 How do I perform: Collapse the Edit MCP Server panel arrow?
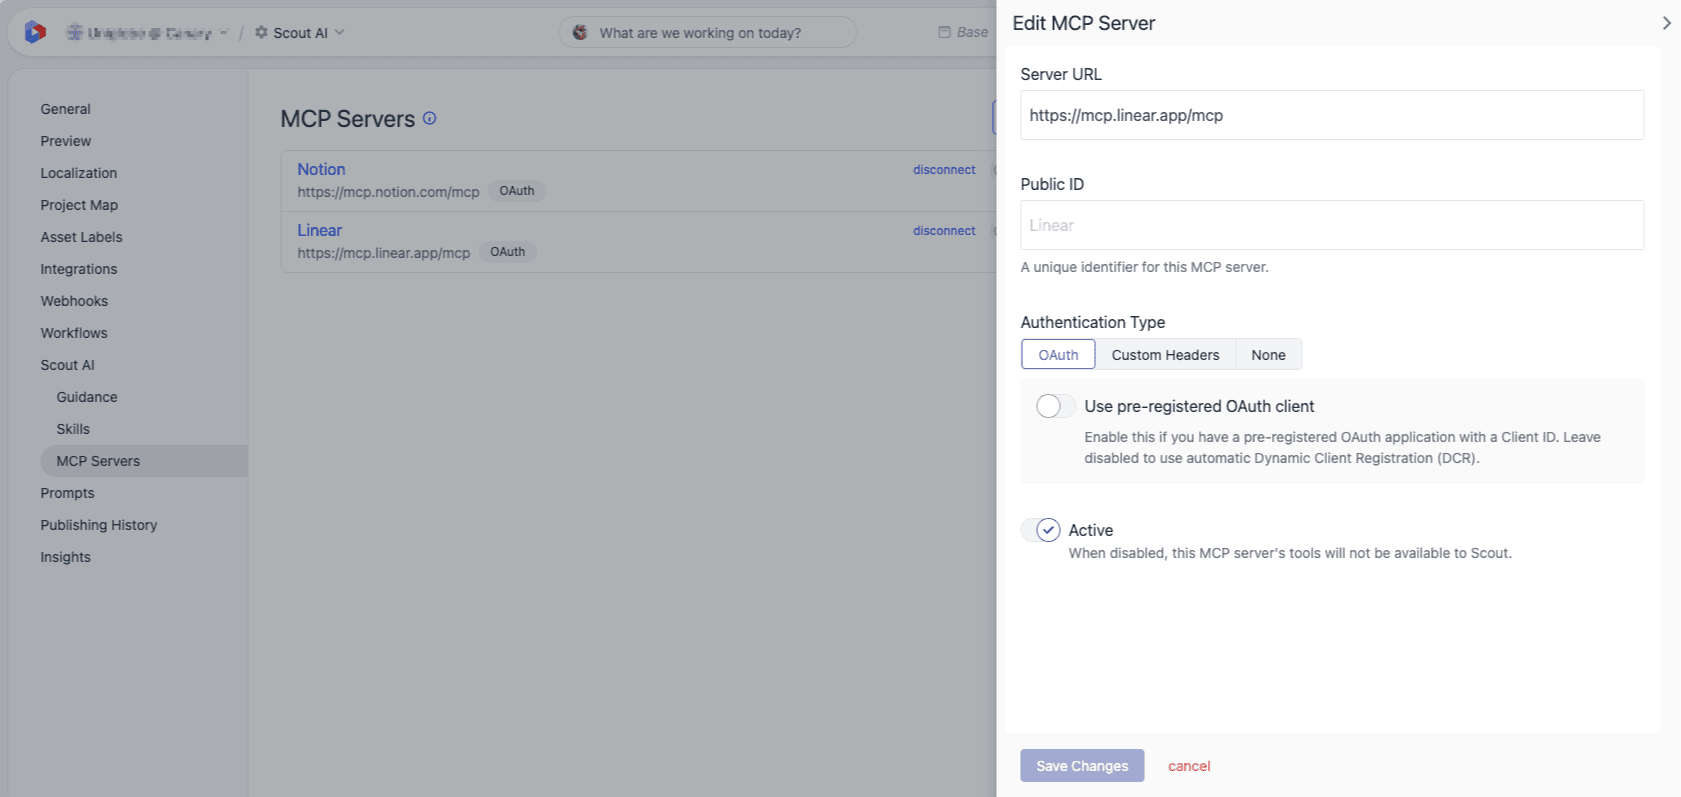click(1666, 23)
